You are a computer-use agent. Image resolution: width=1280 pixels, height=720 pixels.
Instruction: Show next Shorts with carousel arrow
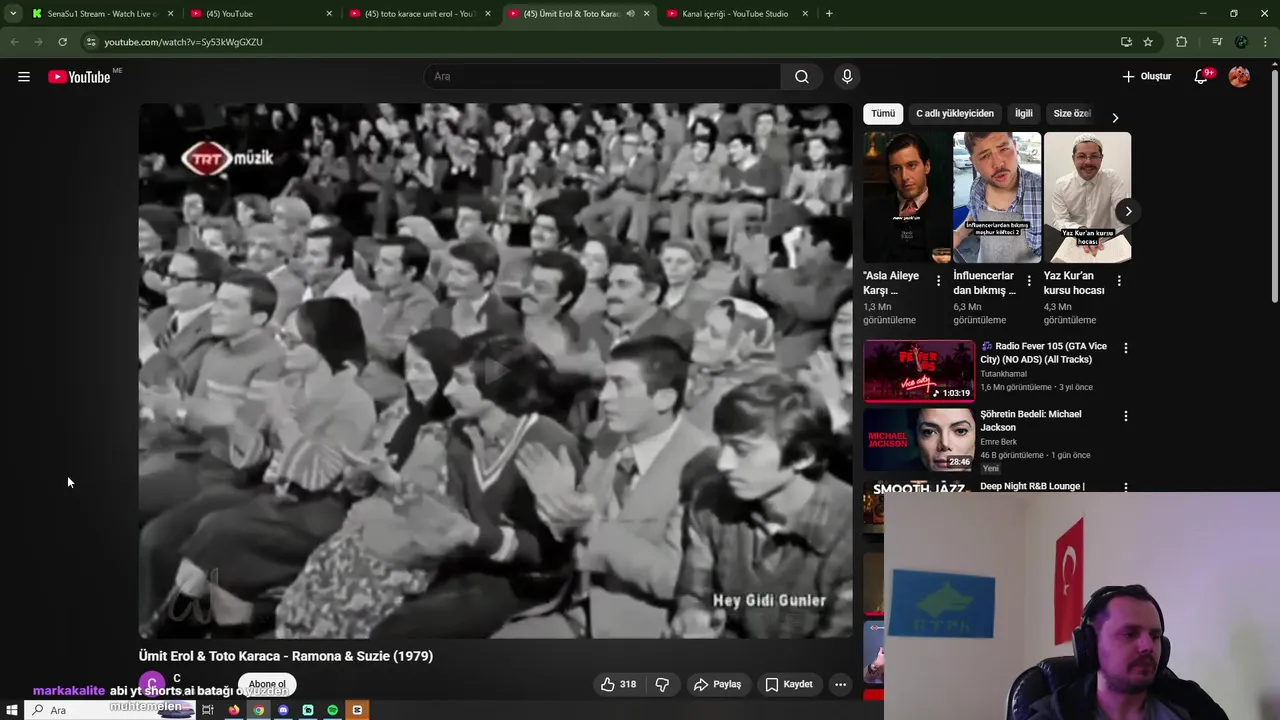[x=1128, y=211]
